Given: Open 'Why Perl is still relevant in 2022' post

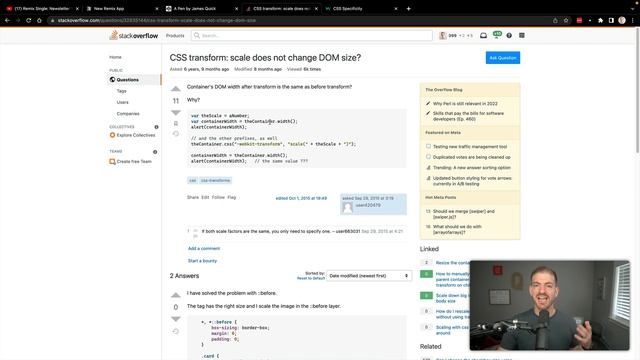Looking at the screenshot, I should 465,104.
